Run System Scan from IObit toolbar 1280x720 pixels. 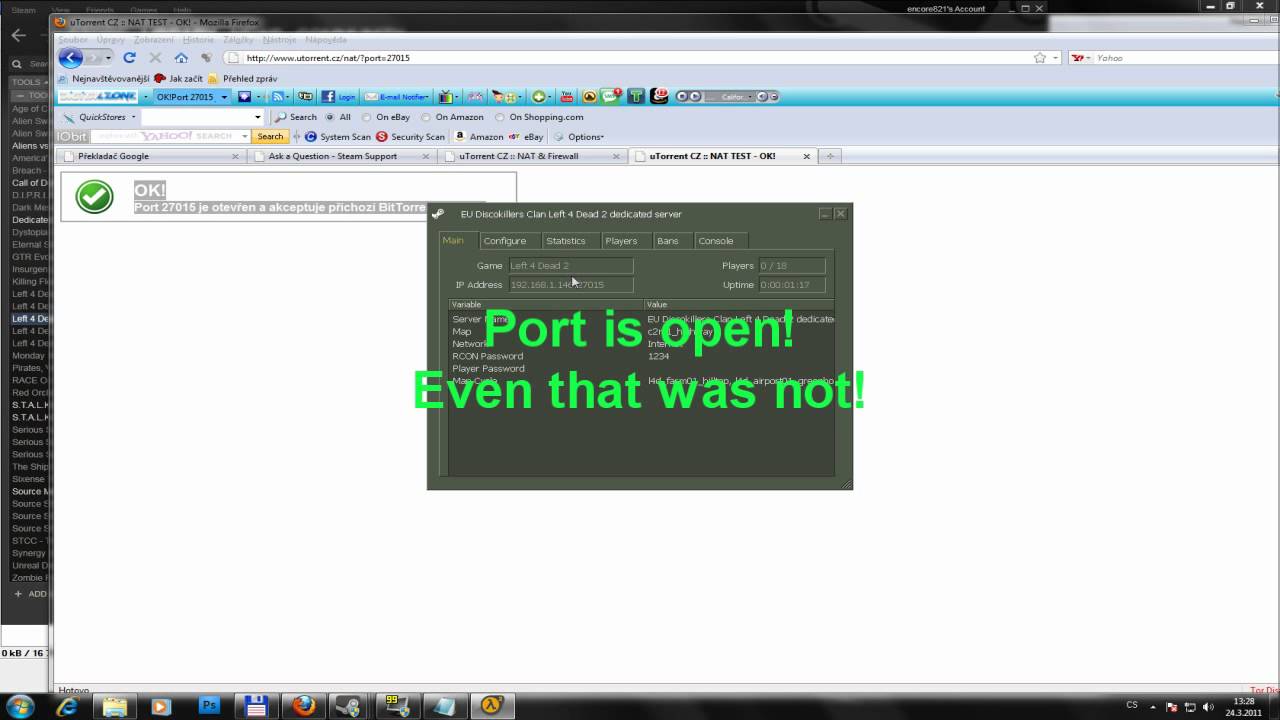(x=337, y=136)
